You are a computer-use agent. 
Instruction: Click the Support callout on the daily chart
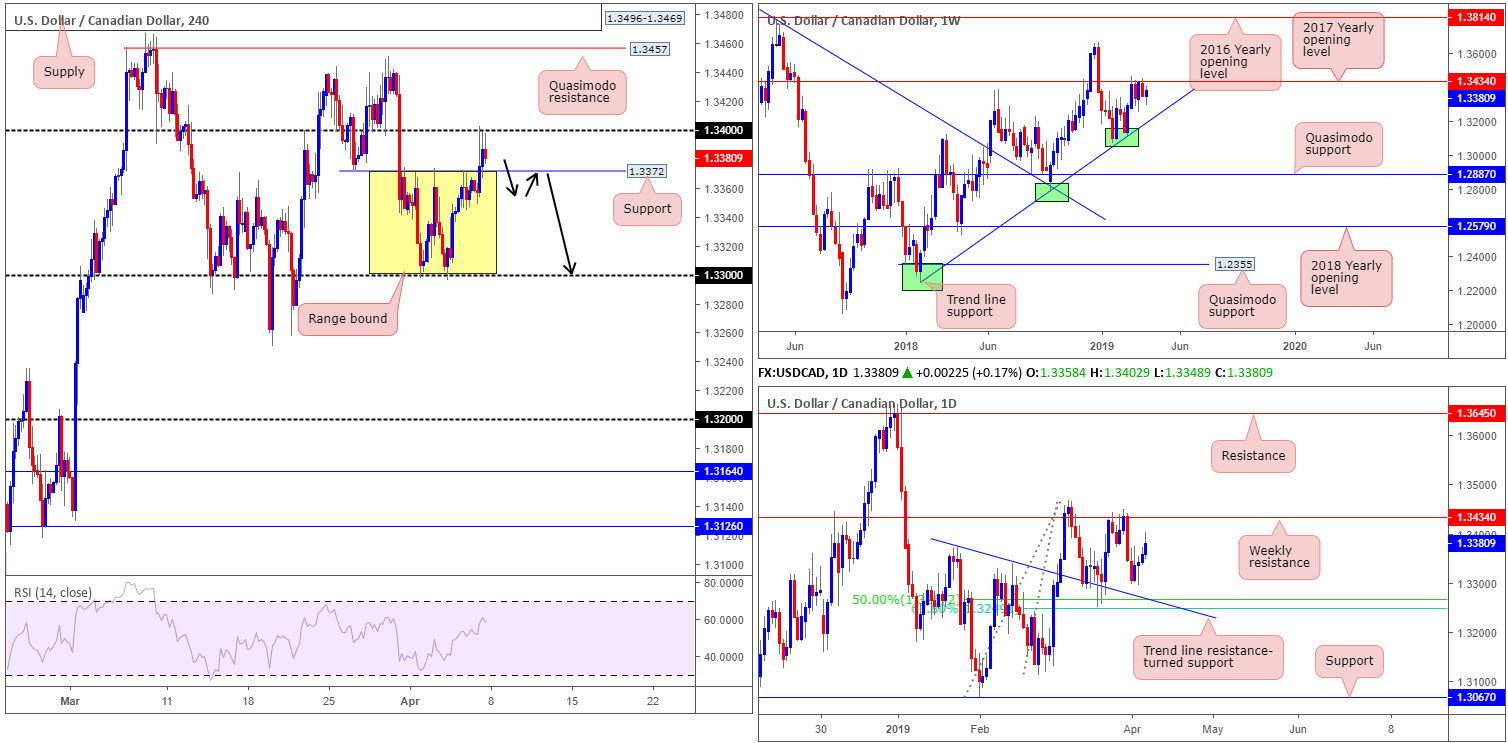click(x=1351, y=661)
